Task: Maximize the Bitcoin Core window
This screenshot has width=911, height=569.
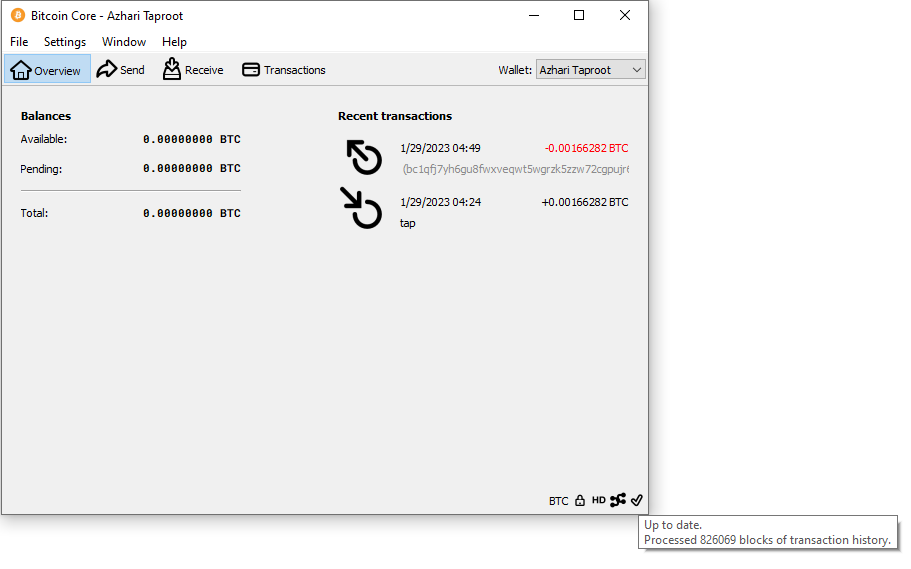Action: (579, 16)
